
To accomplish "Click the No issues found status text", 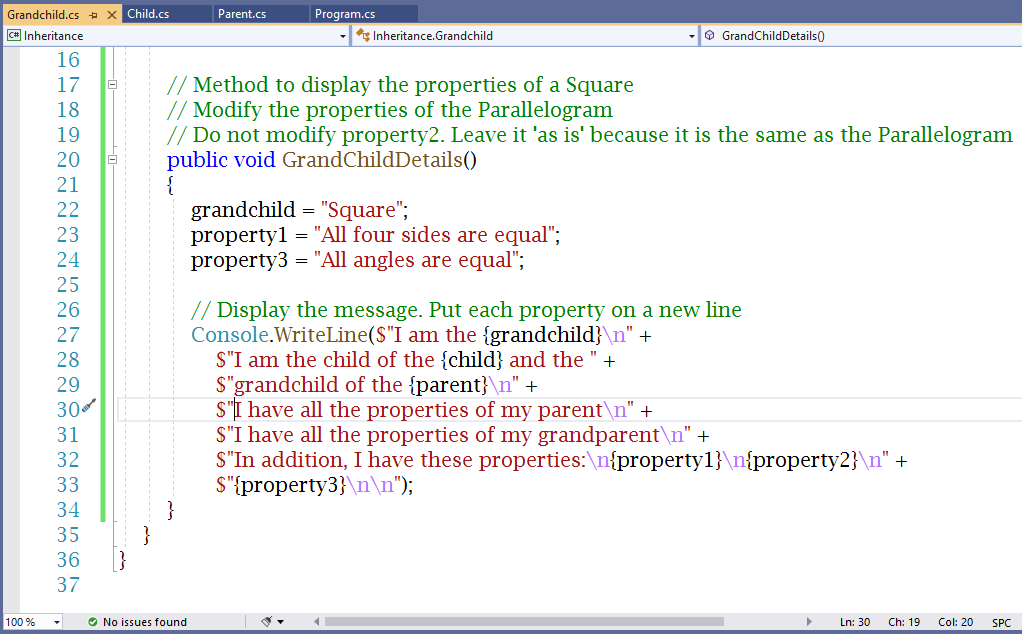I will [144, 622].
